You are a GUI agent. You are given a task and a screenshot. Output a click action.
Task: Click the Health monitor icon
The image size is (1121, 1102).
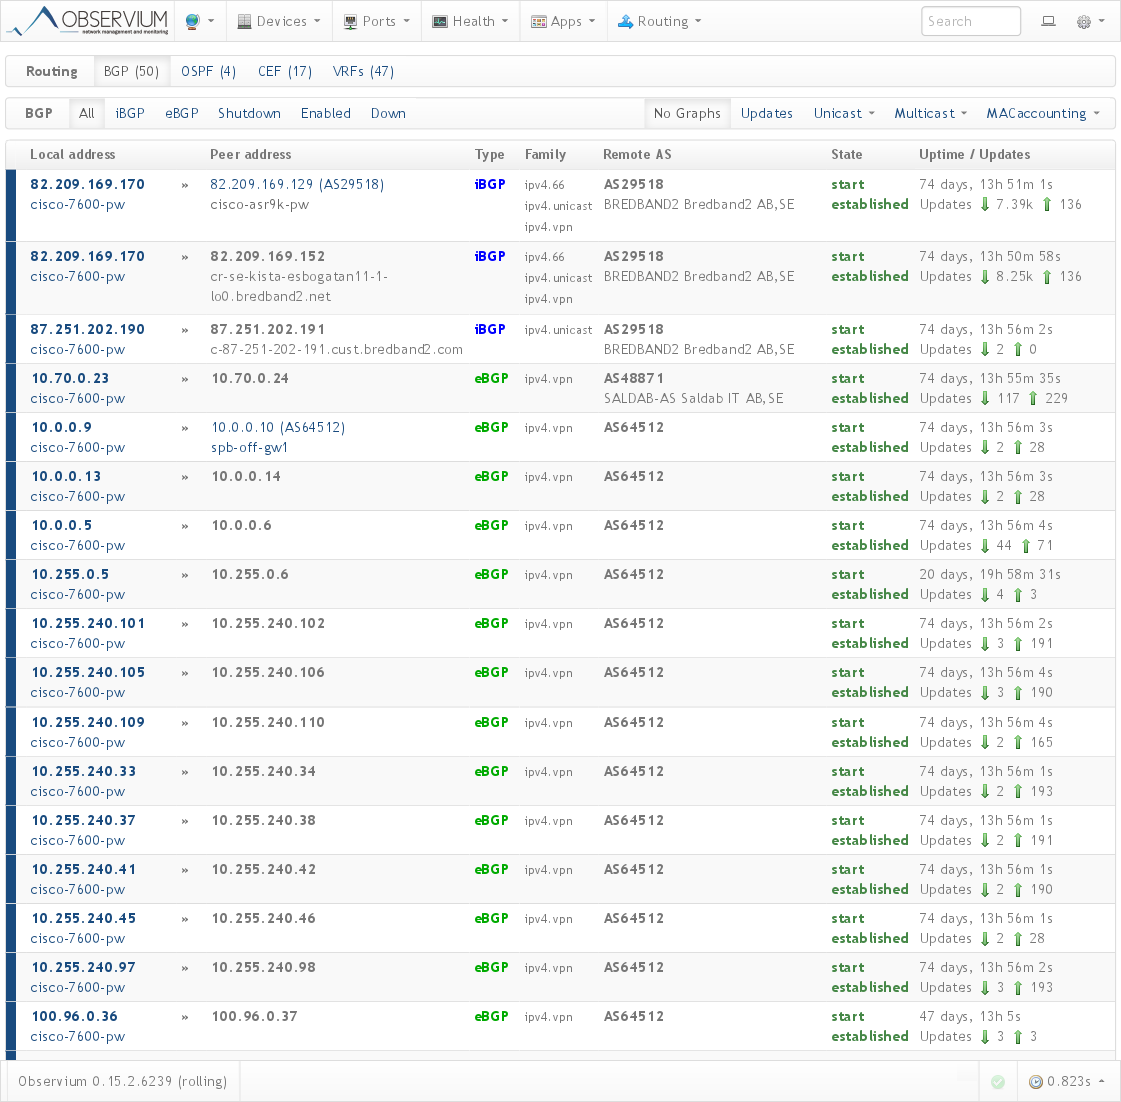point(440,21)
